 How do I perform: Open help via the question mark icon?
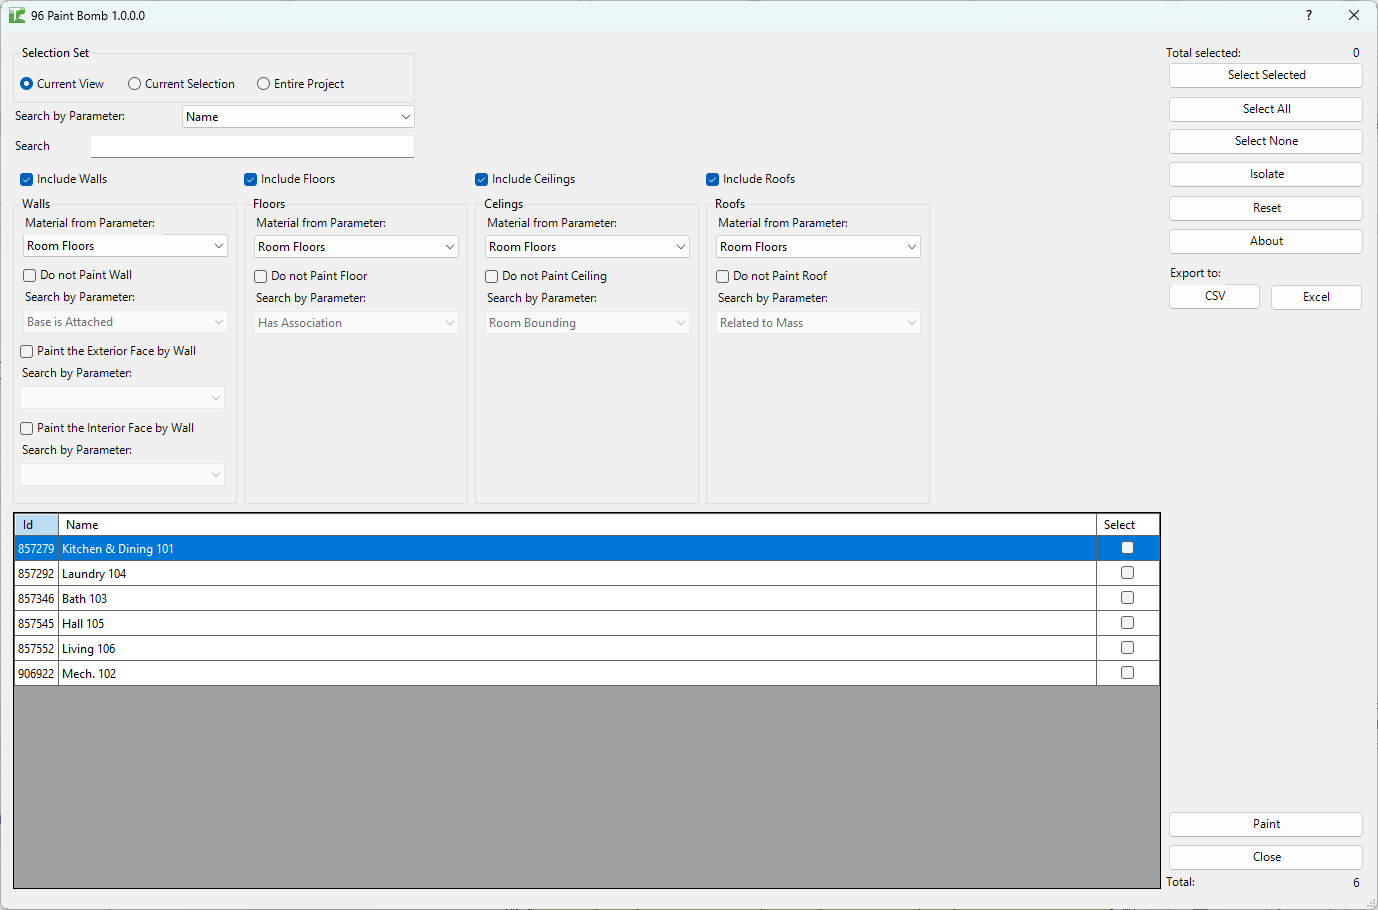1308,15
